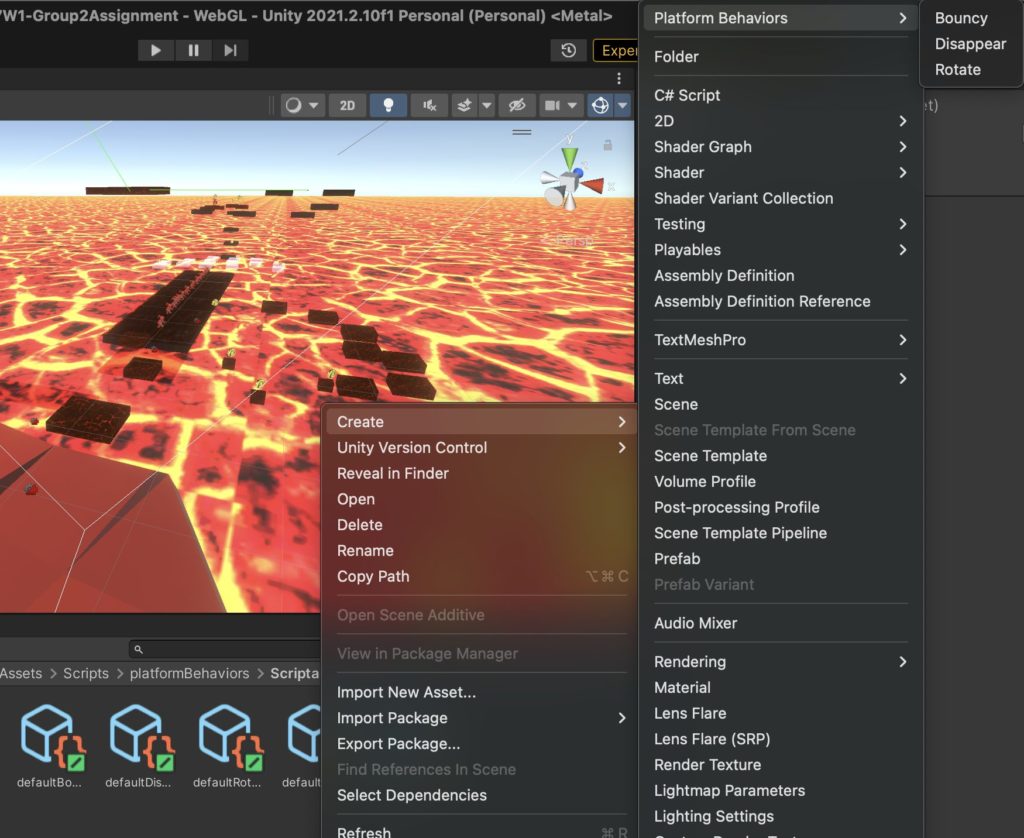
Task: Expand the scene camera settings dropdown
Action: tap(572, 105)
